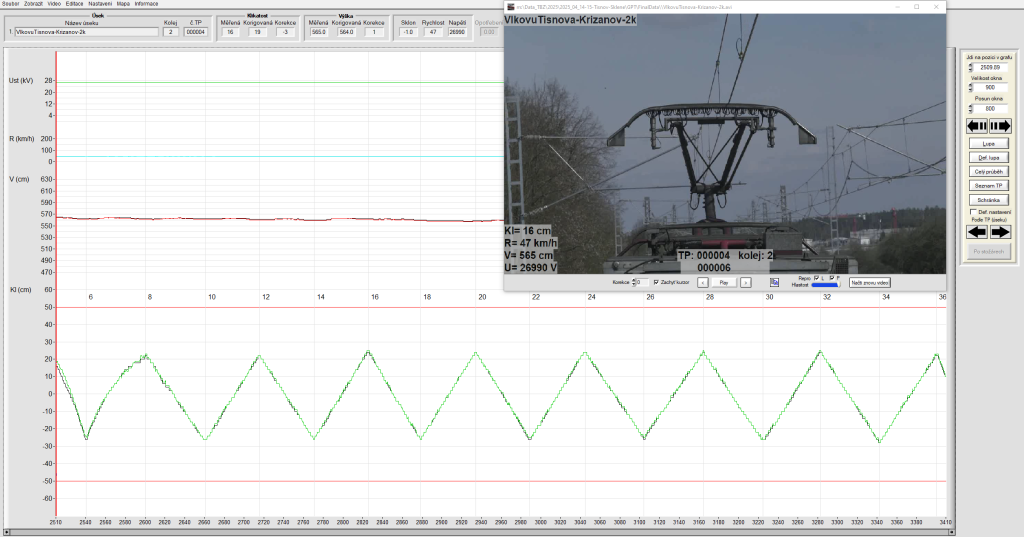
Task: Click the Napětí field 26990
Action: coord(457,32)
